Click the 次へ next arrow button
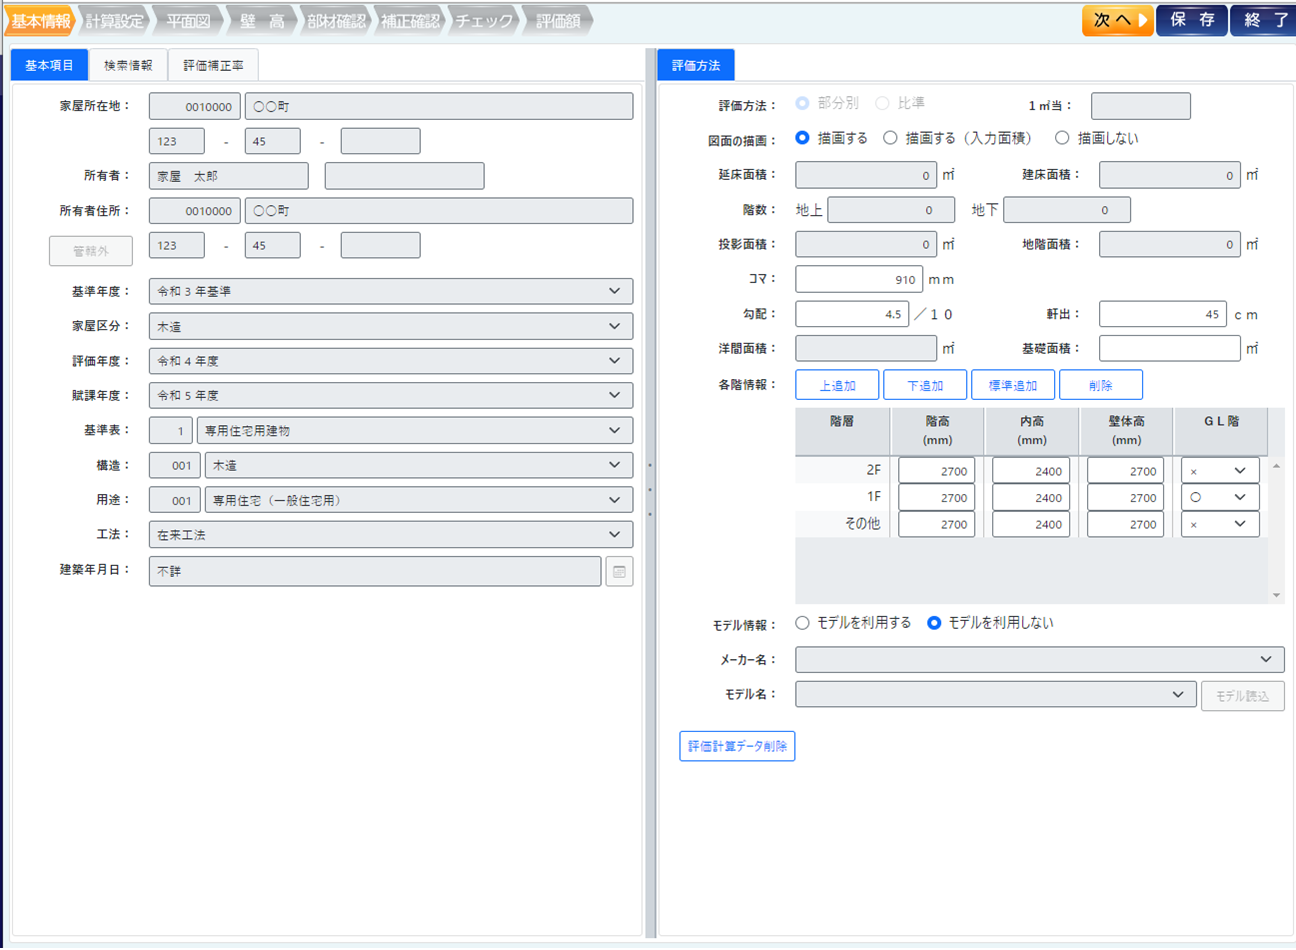Viewport: 1296px width, 950px height. 1117,20
